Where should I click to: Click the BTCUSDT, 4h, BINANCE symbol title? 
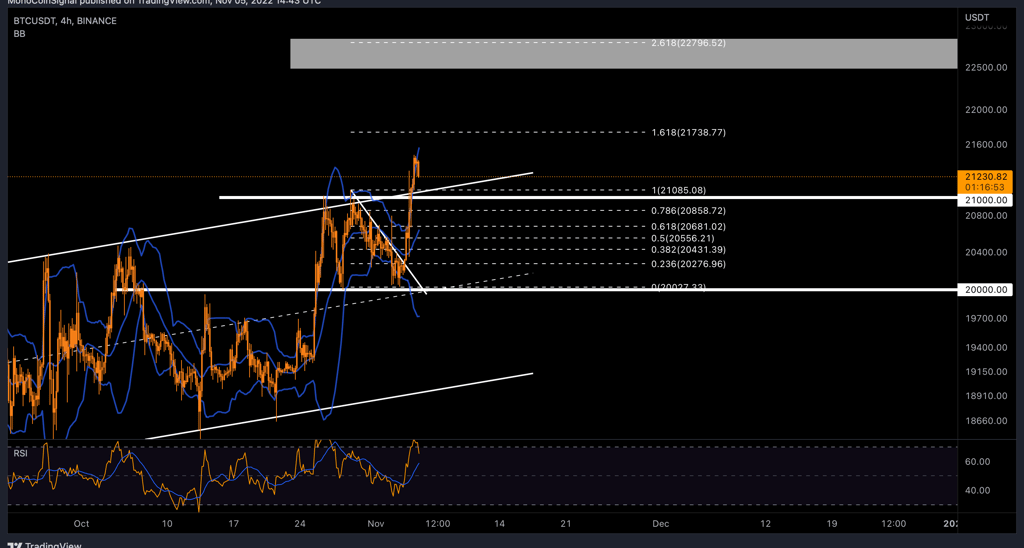[x=65, y=21]
